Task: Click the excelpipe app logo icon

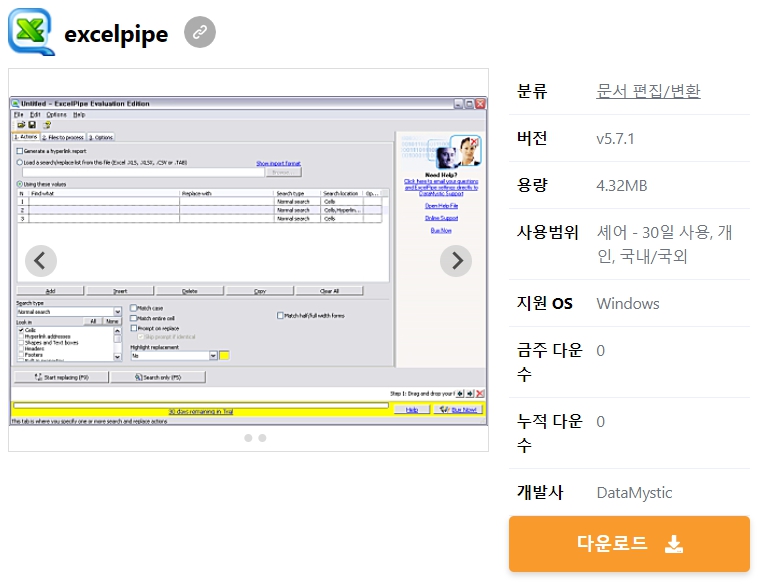Action: [x=31, y=32]
